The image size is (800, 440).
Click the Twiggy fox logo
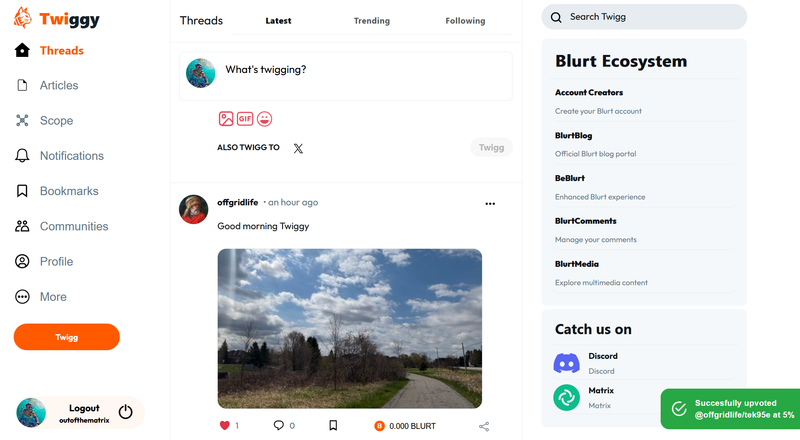pos(22,18)
